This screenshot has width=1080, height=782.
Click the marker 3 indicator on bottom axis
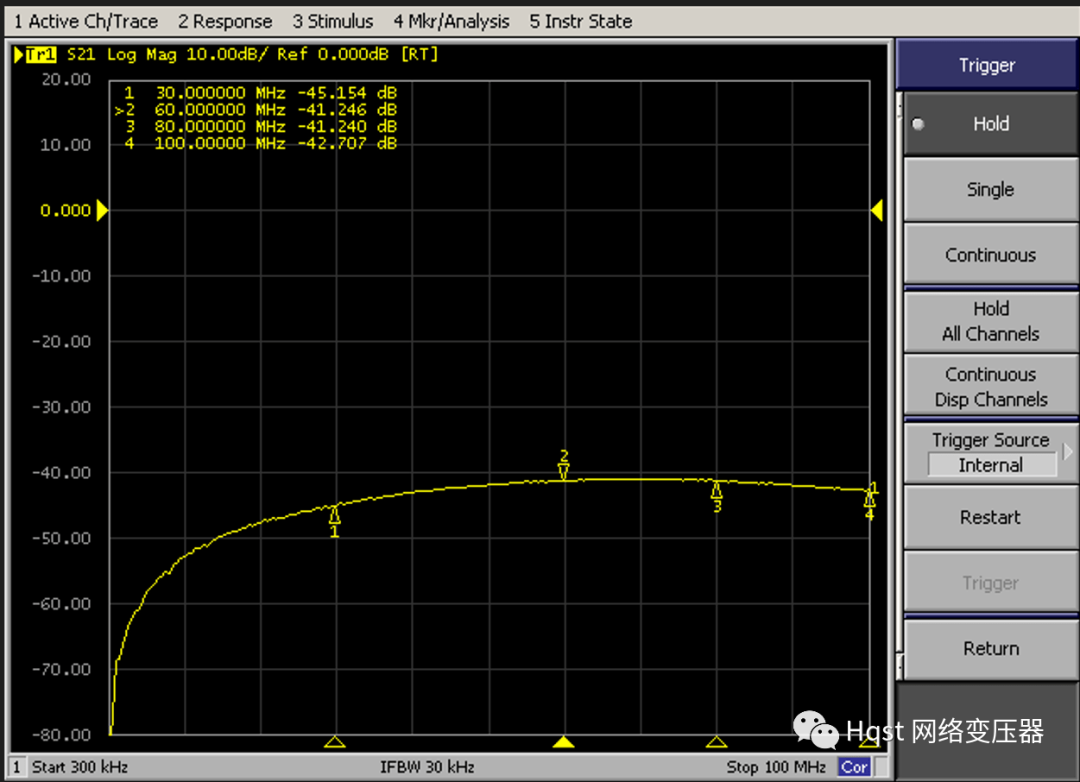point(716,742)
